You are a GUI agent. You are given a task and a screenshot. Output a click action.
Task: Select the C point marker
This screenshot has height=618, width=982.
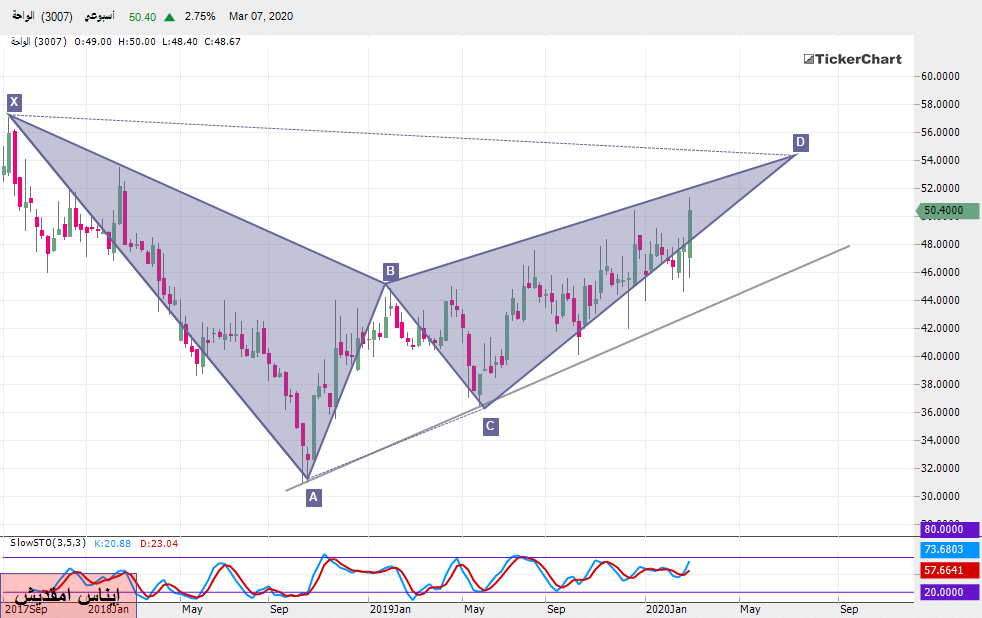pos(490,426)
